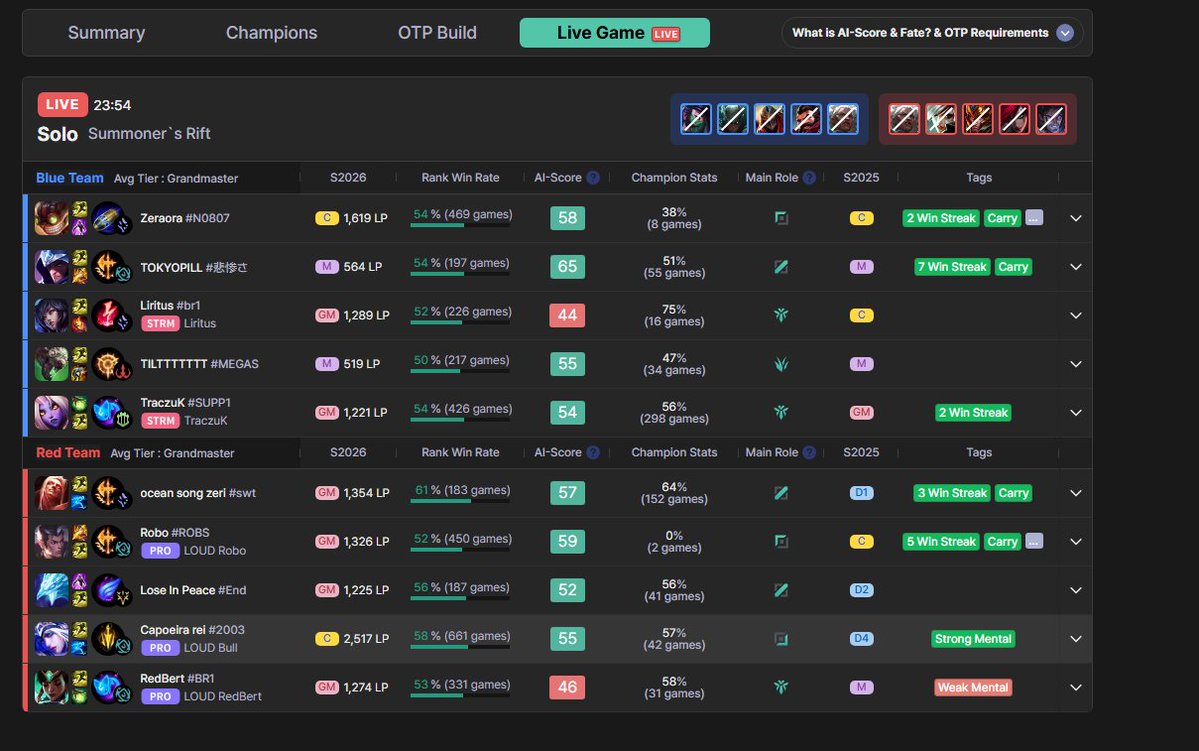
Task: Click ocean song zeri's champion portrait
Action: click(51, 493)
